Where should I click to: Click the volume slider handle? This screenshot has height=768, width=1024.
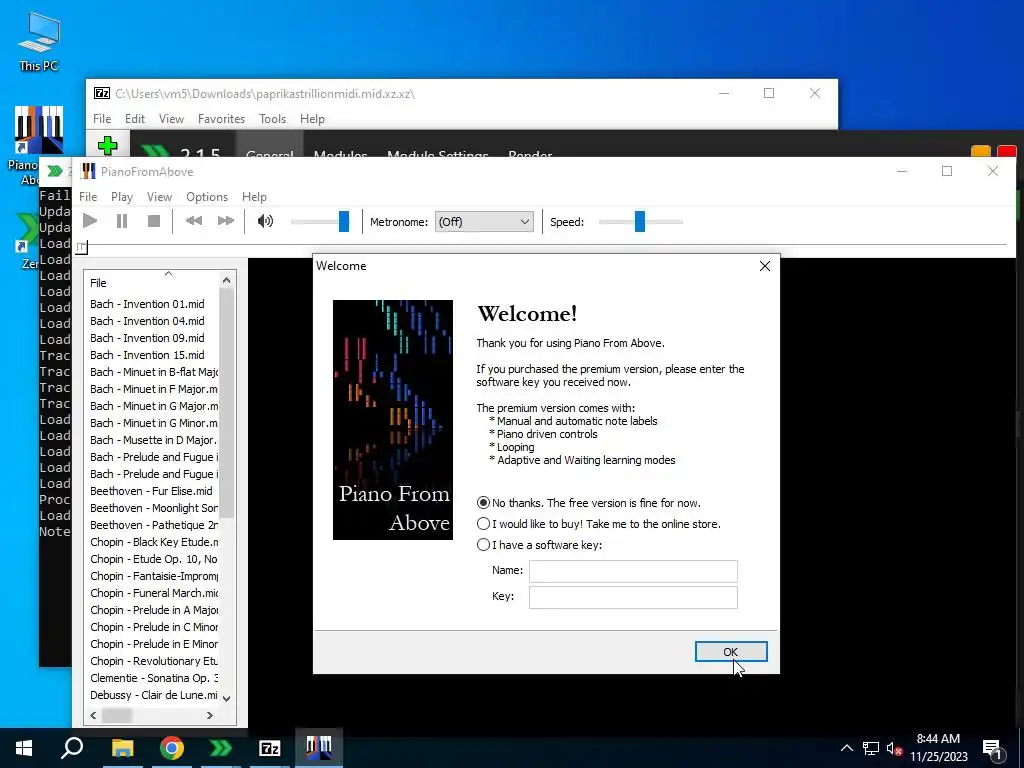point(344,221)
